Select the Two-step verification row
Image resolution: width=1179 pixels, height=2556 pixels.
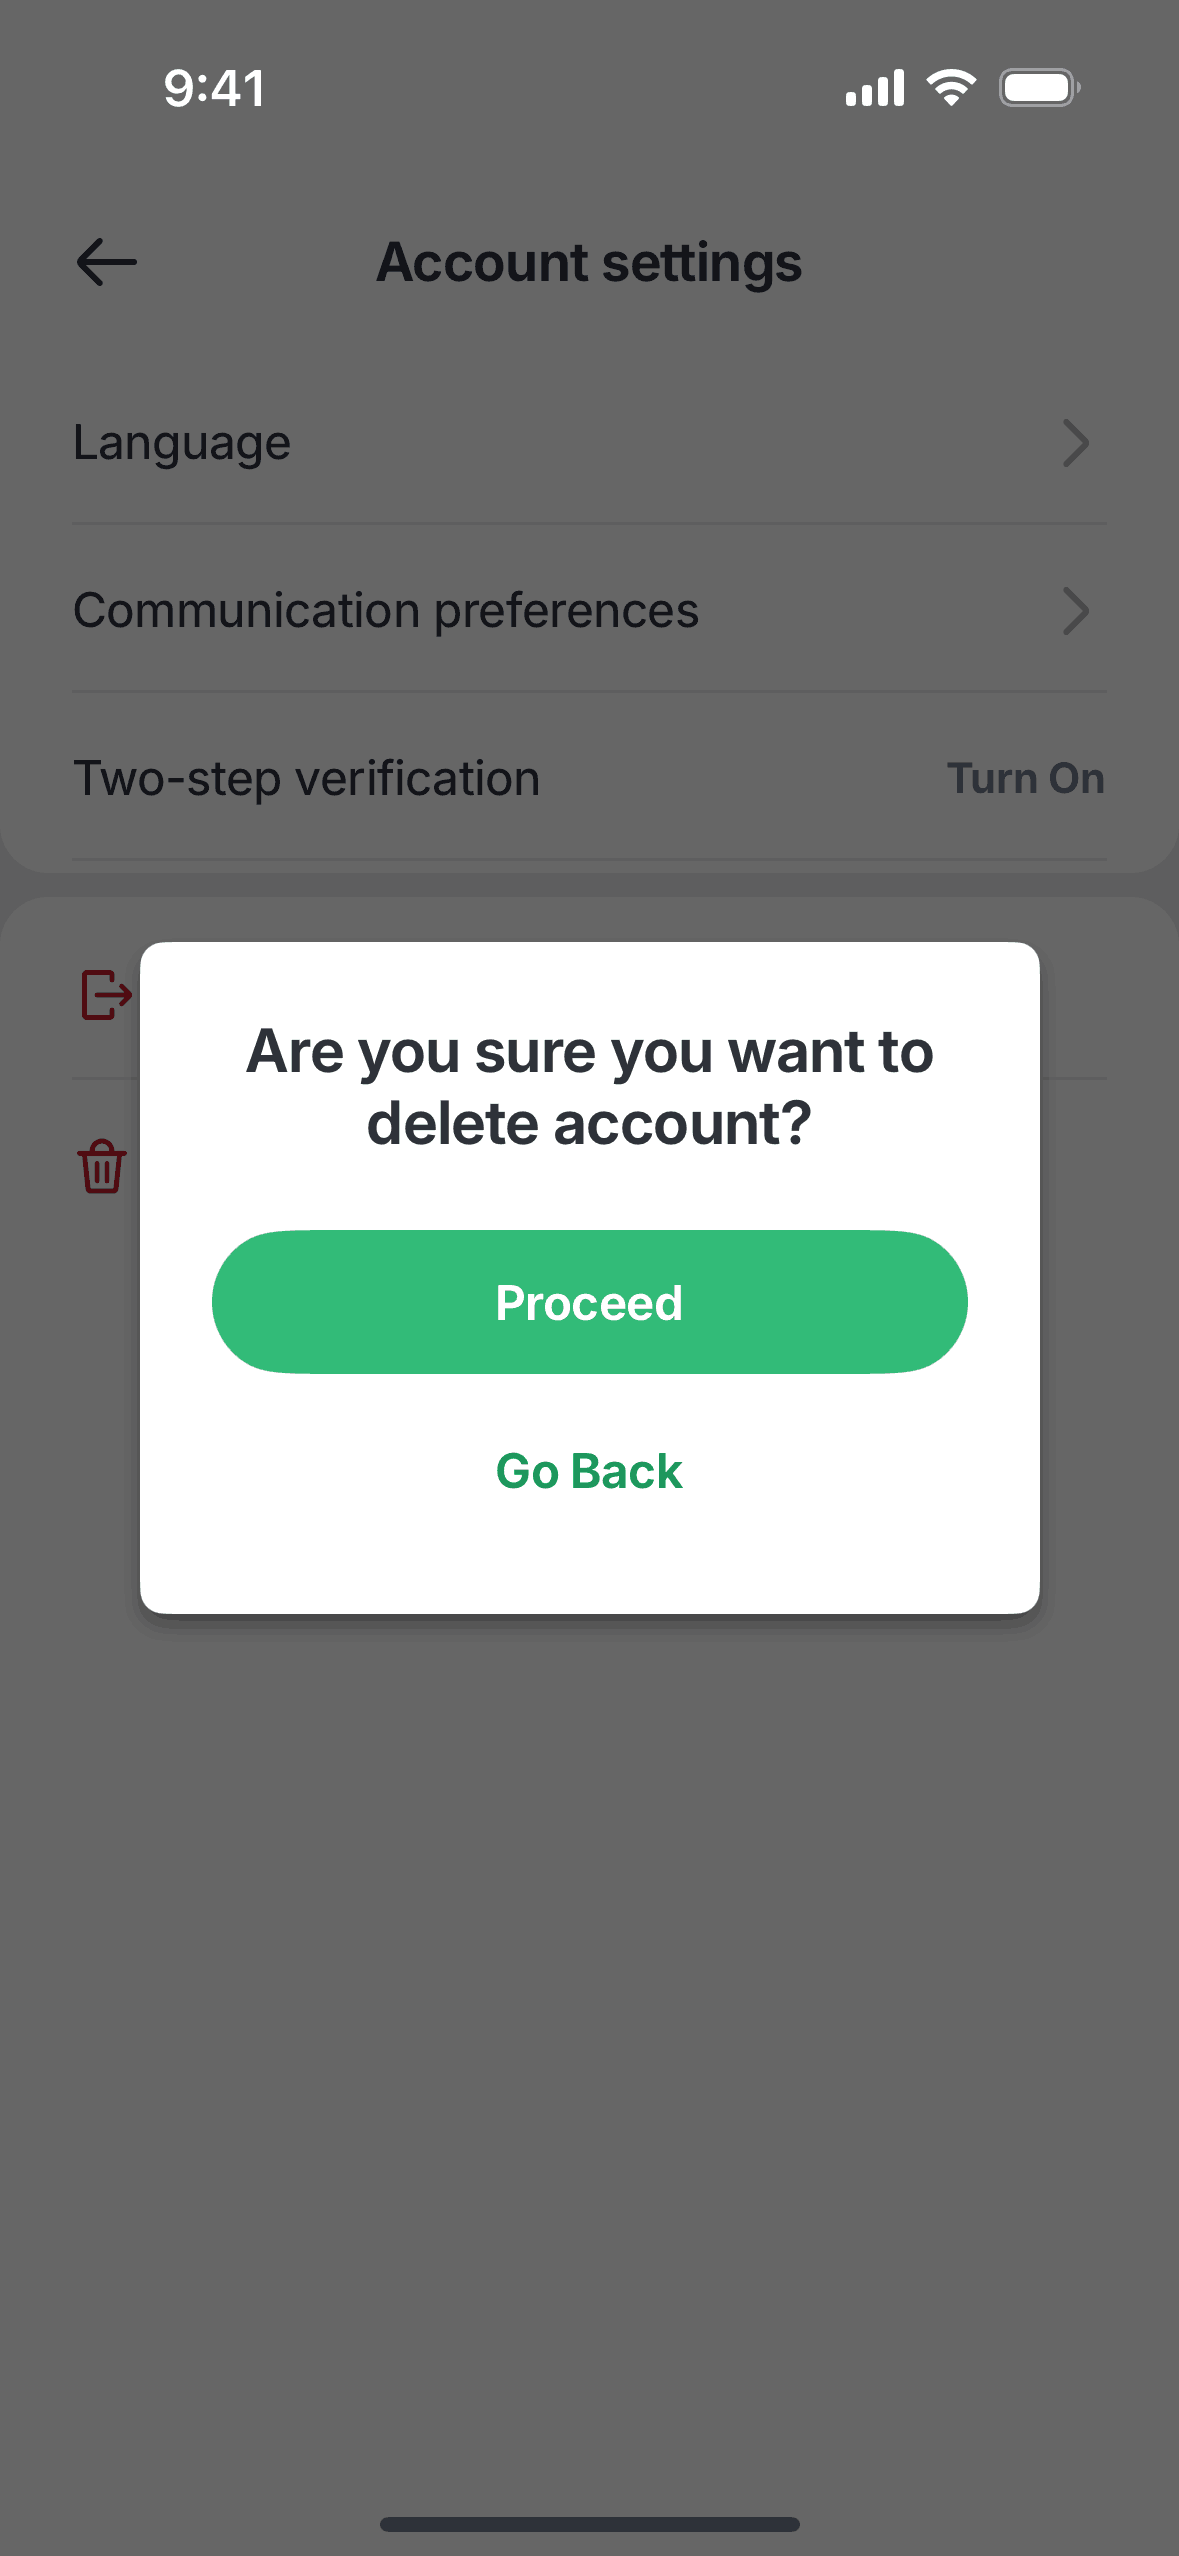pyautogui.click(x=589, y=778)
